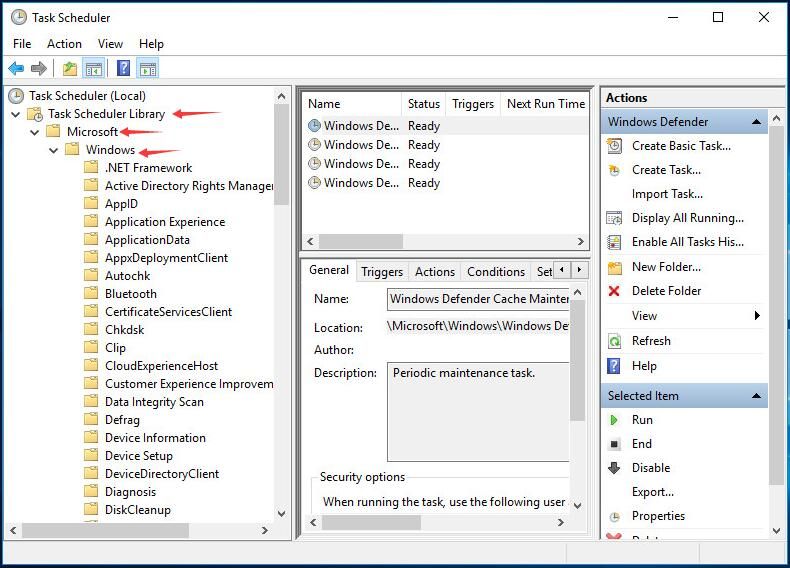Screen dimensions: 790x568
Task: Expand the View submenu arrow
Action: [757, 316]
